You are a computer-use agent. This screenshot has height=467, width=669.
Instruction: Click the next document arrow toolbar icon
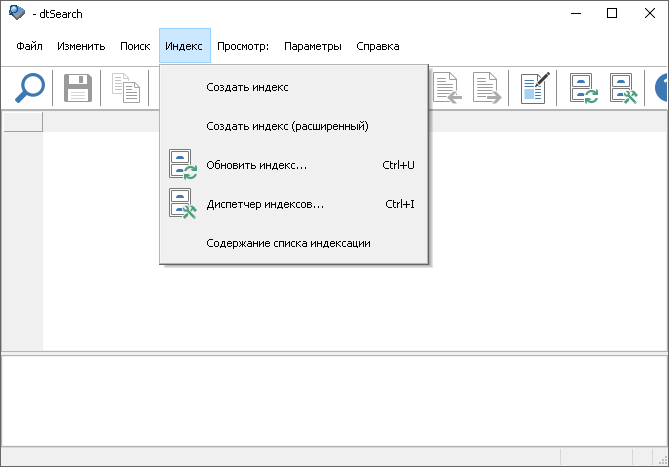point(487,88)
